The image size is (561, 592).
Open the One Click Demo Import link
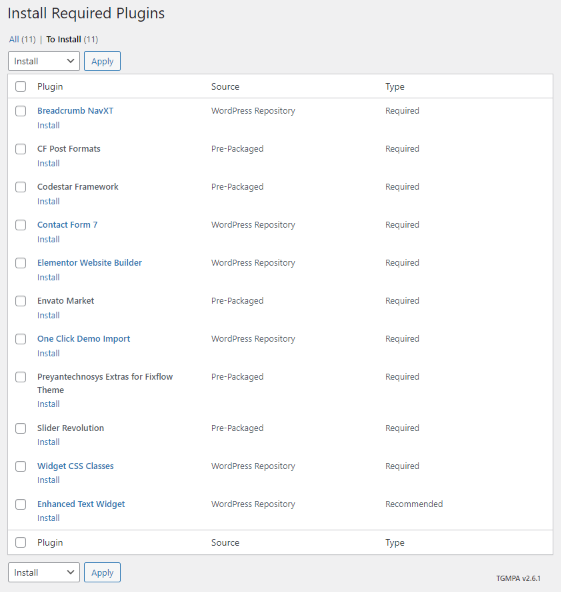(83, 339)
